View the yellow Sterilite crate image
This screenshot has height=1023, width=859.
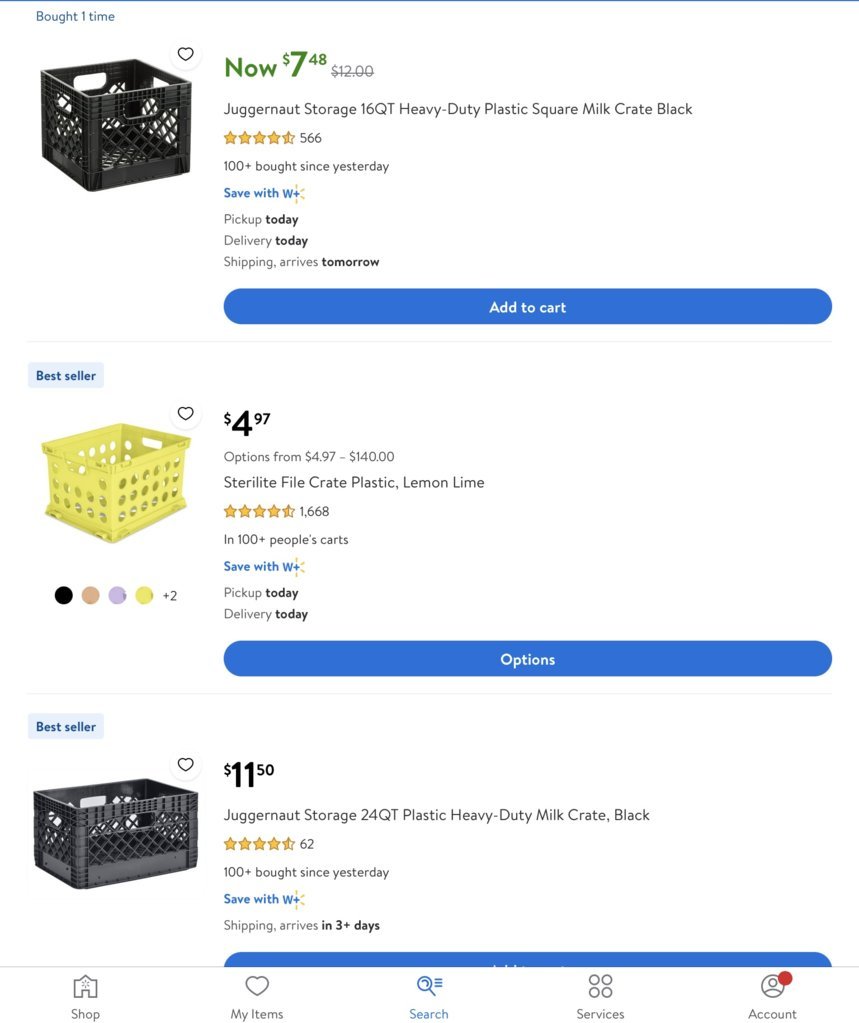(116, 483)
